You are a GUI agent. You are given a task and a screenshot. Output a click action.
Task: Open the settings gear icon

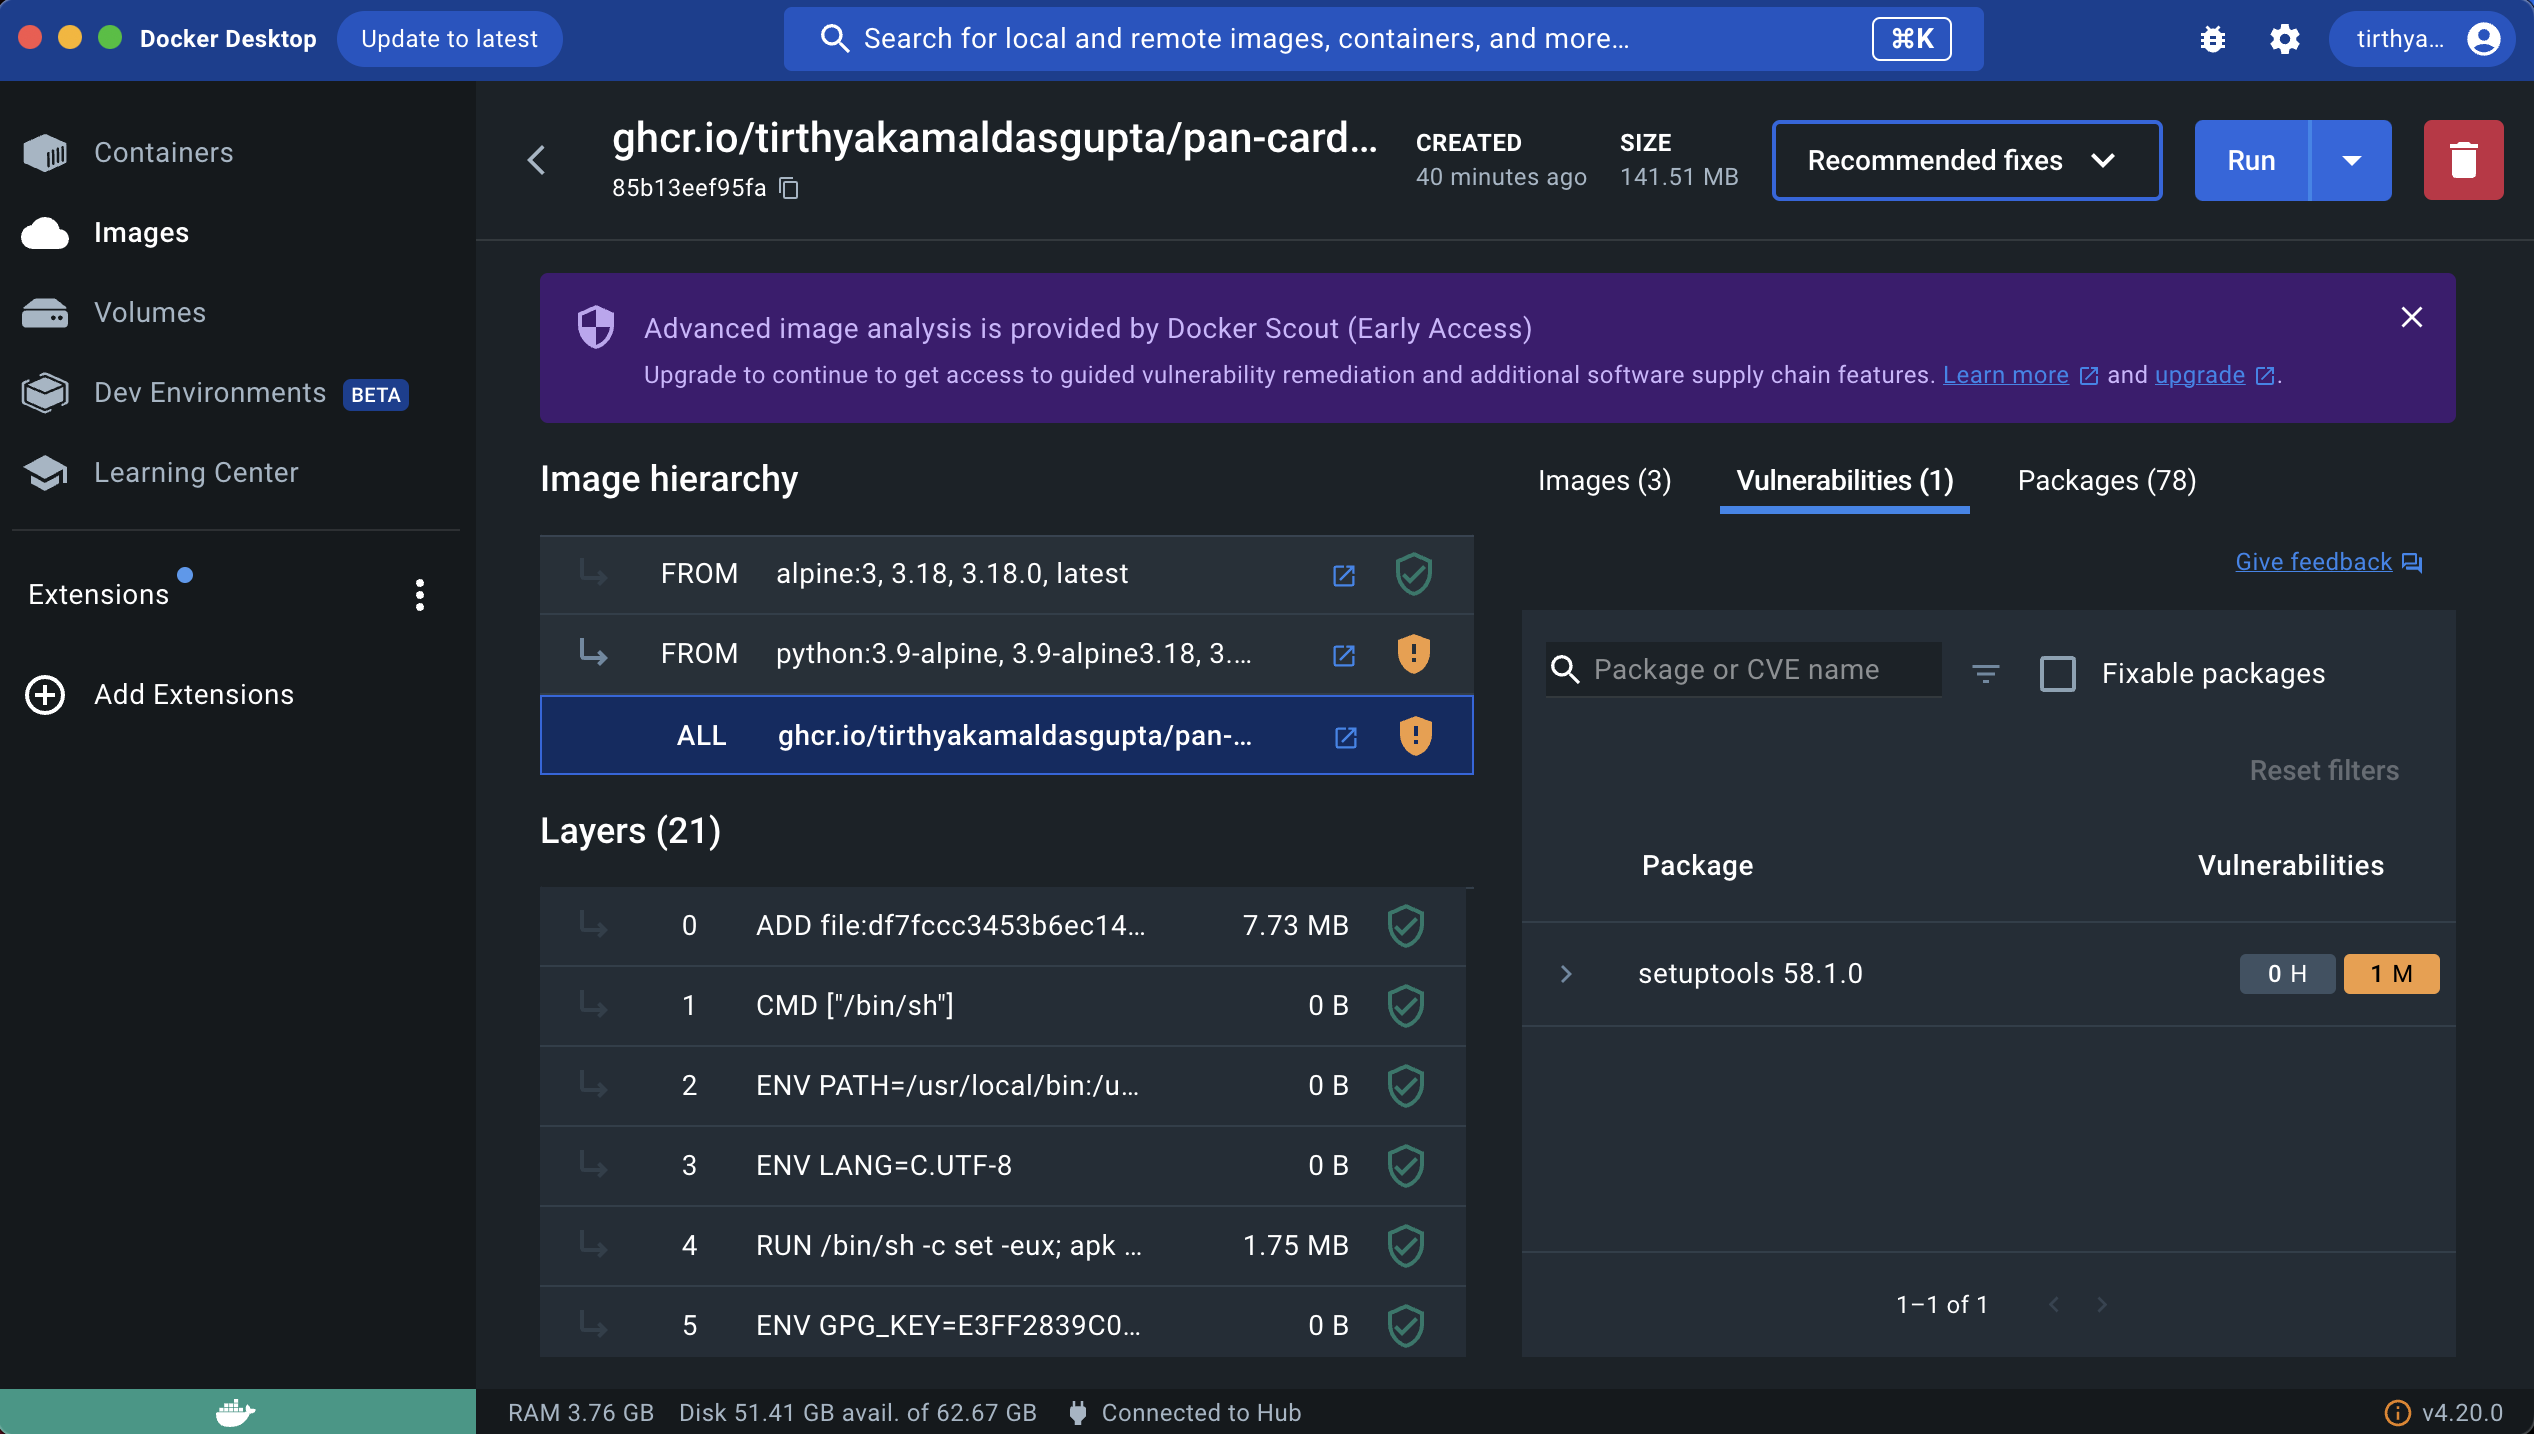pos(2284,39)
